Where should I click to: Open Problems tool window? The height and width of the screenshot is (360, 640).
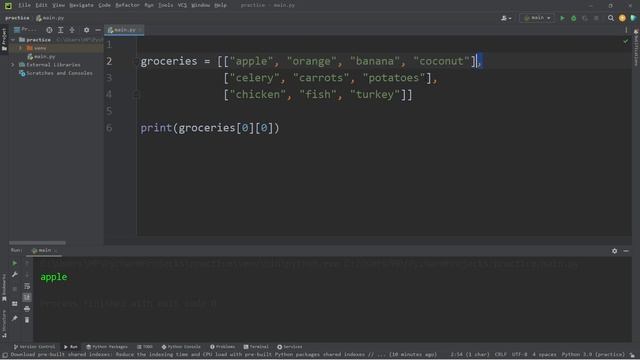click(222, 347)
